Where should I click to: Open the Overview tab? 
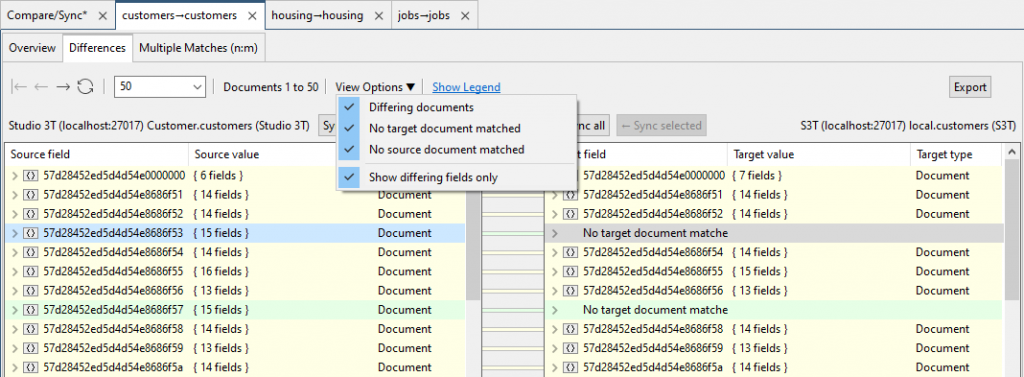(x=32, y=48)
